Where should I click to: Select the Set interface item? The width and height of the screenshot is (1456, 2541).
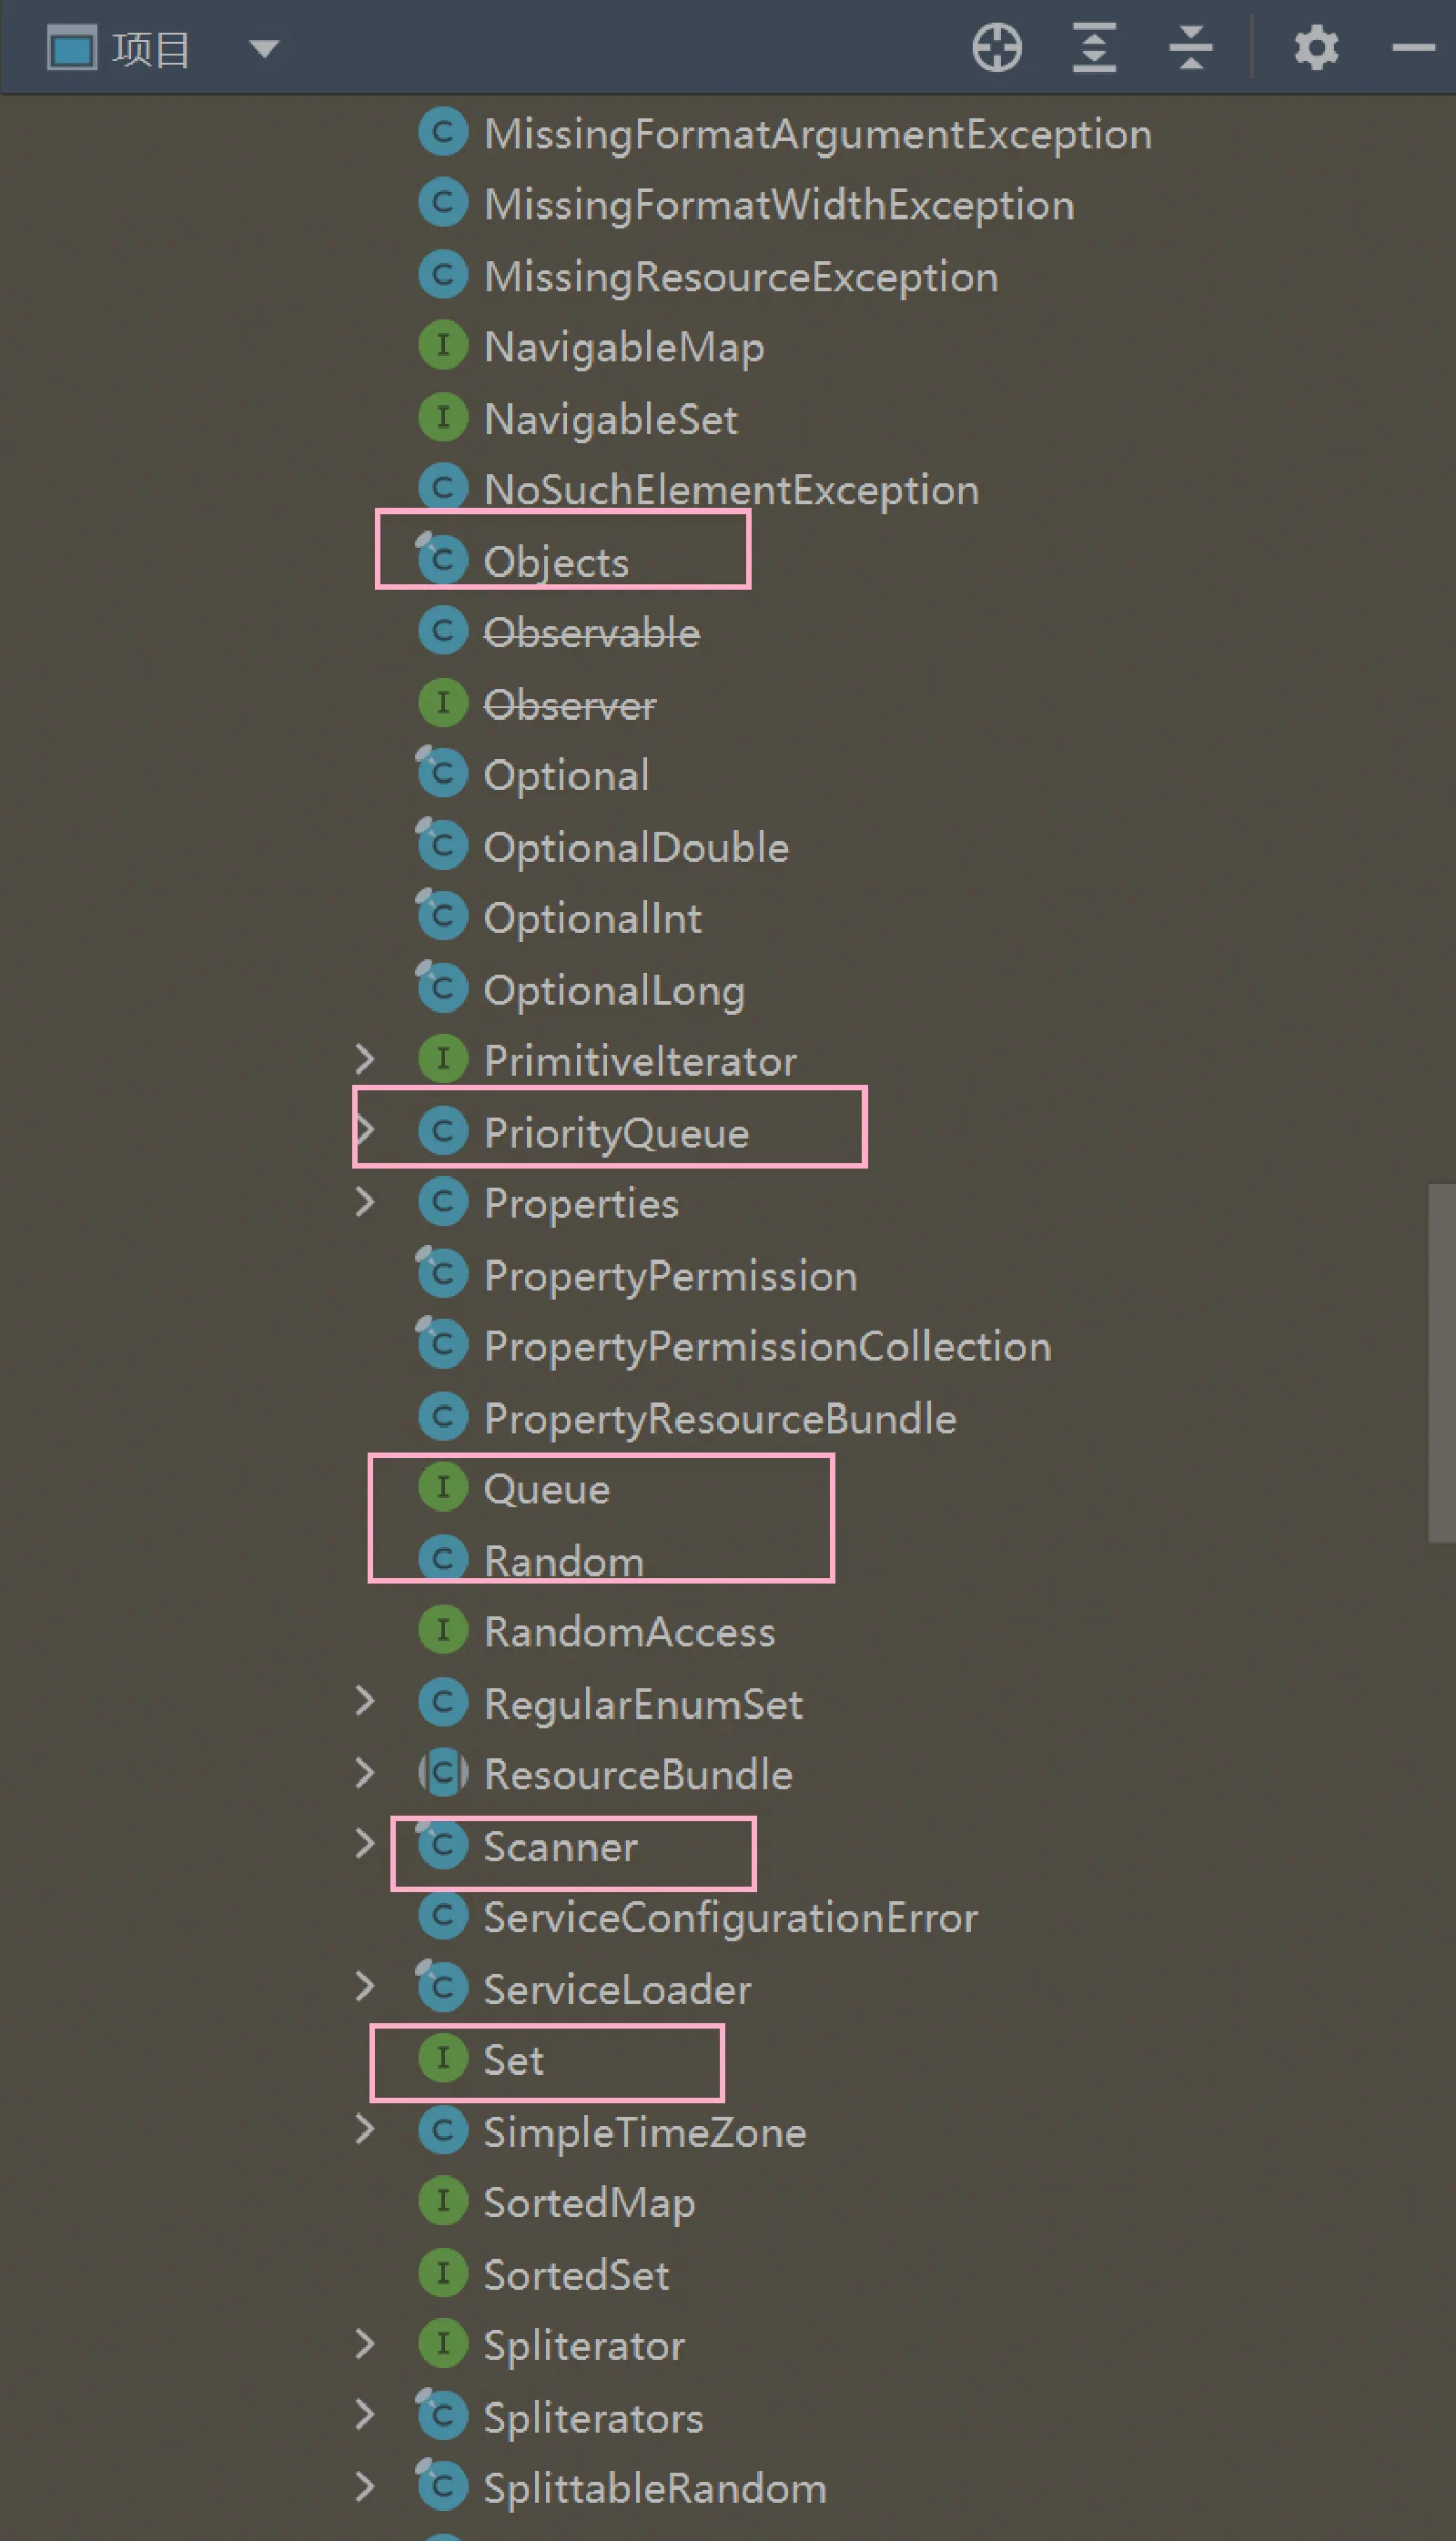pyautogui.click(x=513, y=2059)
